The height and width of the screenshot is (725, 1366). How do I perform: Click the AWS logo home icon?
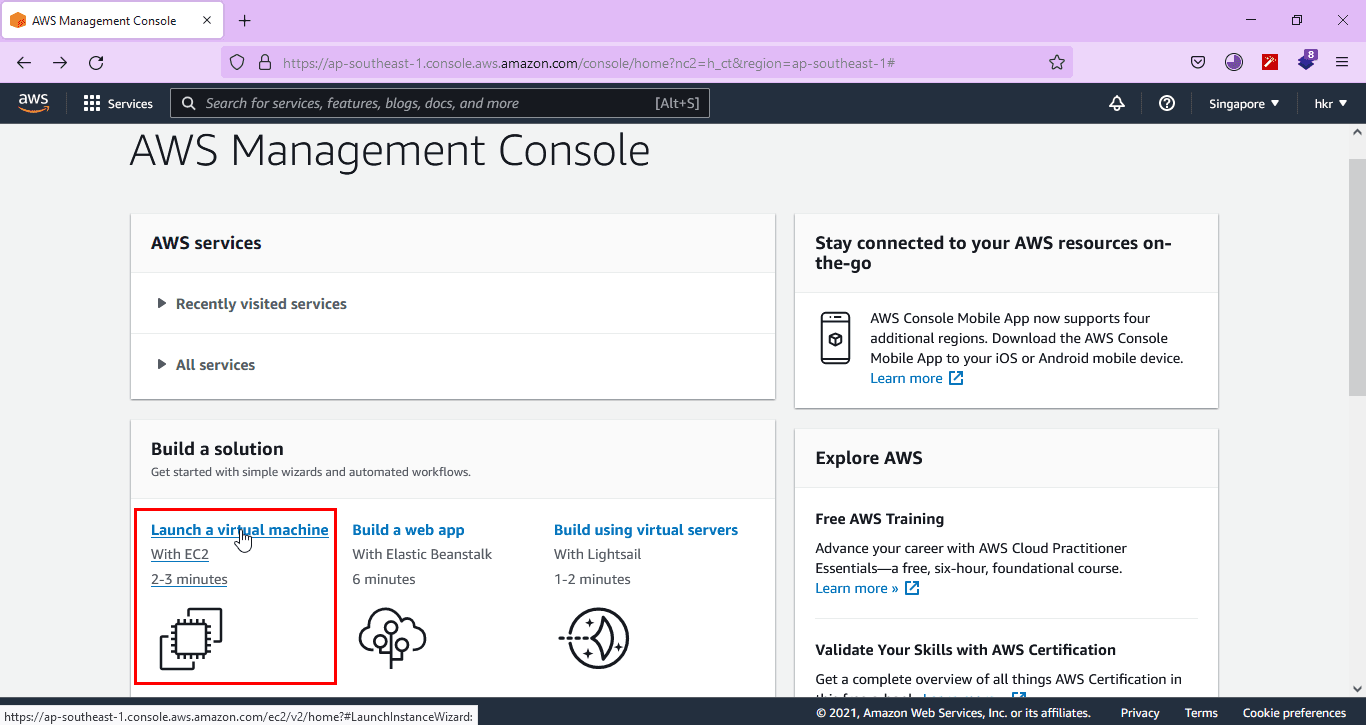coord(33,103)
